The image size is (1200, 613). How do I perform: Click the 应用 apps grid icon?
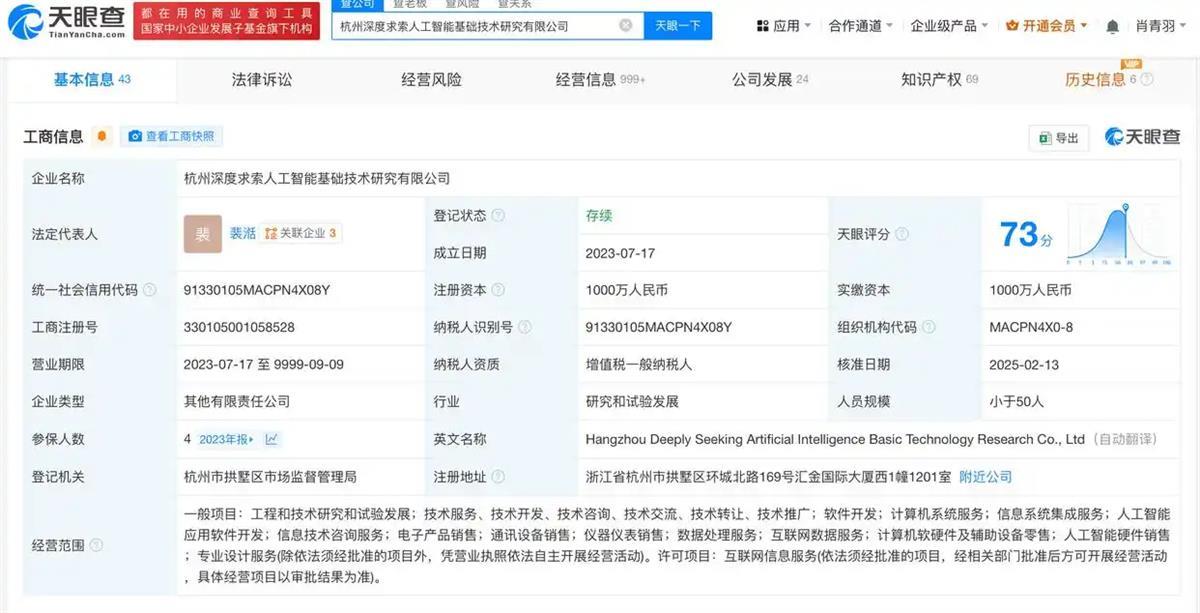click(x=764, y=25)
